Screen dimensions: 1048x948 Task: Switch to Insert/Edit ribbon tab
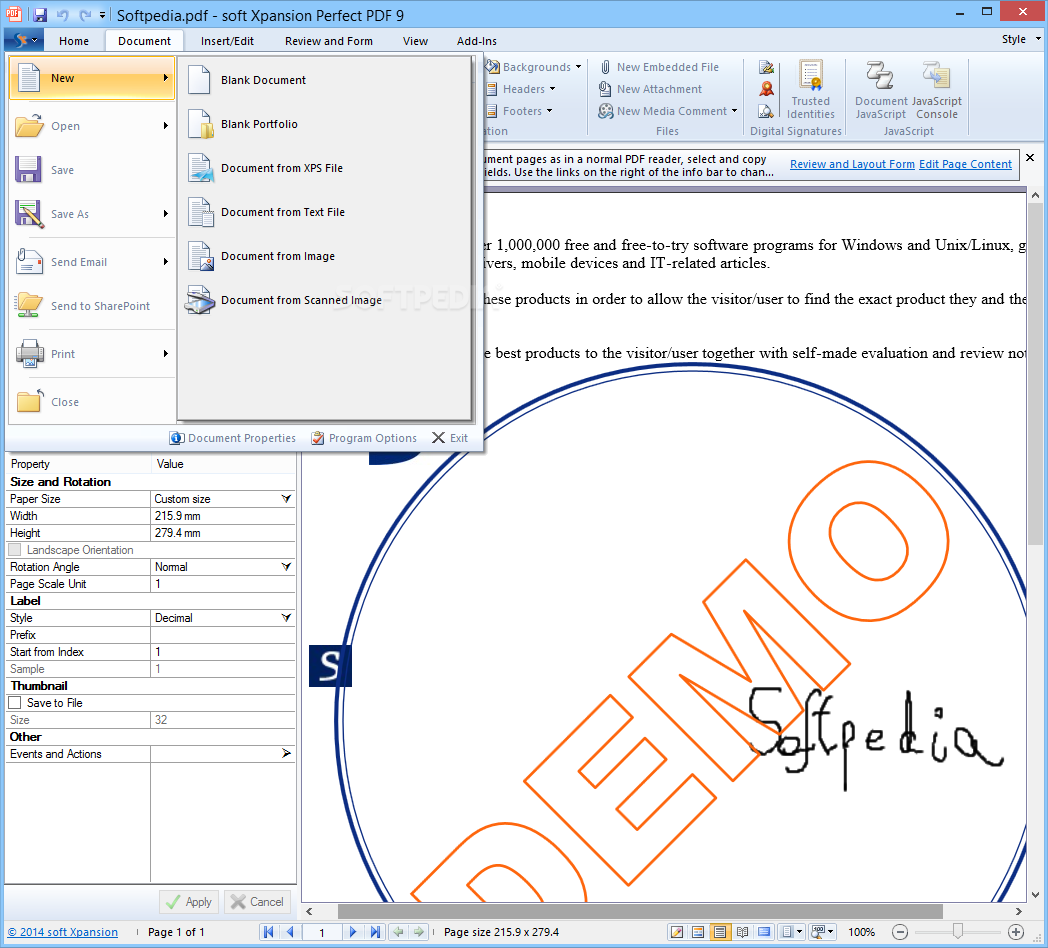click(x=227, y=41)
